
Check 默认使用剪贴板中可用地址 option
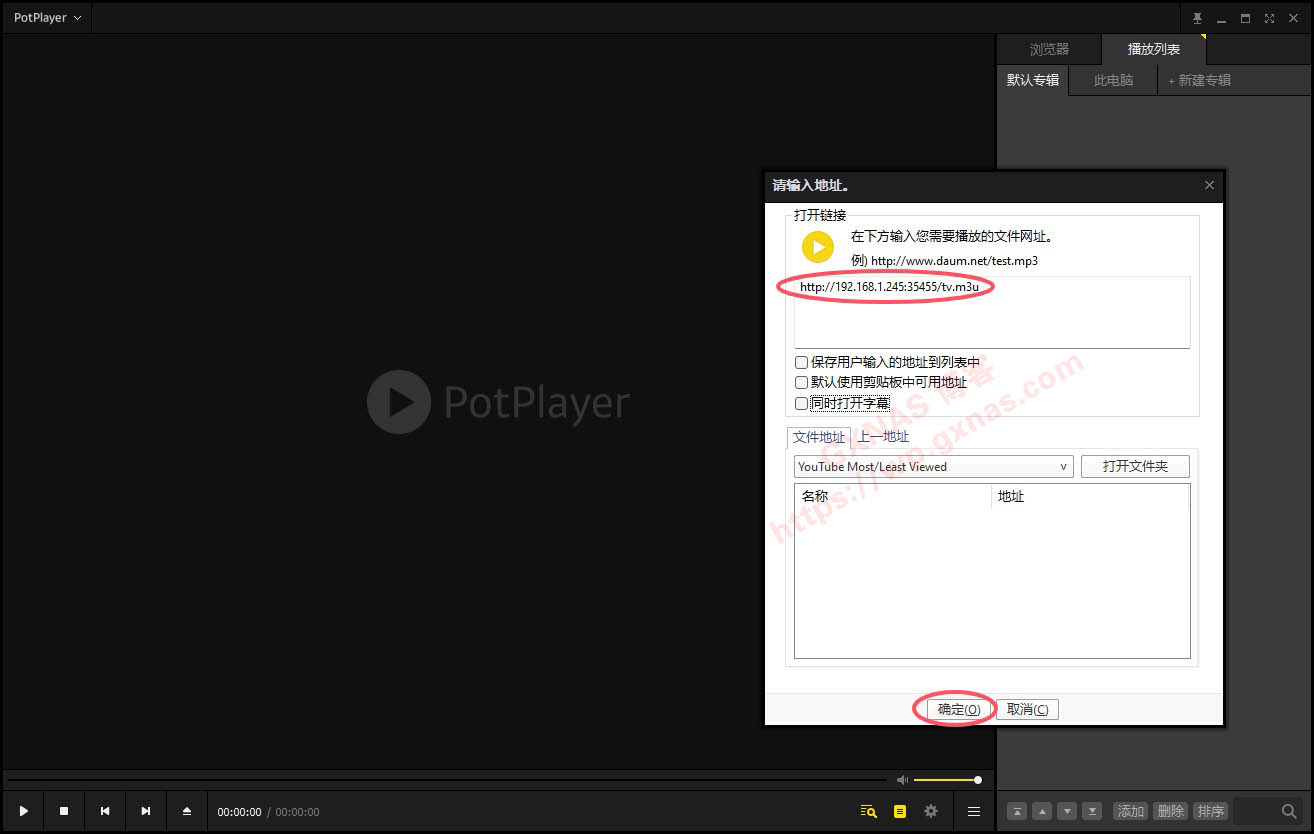801,383
